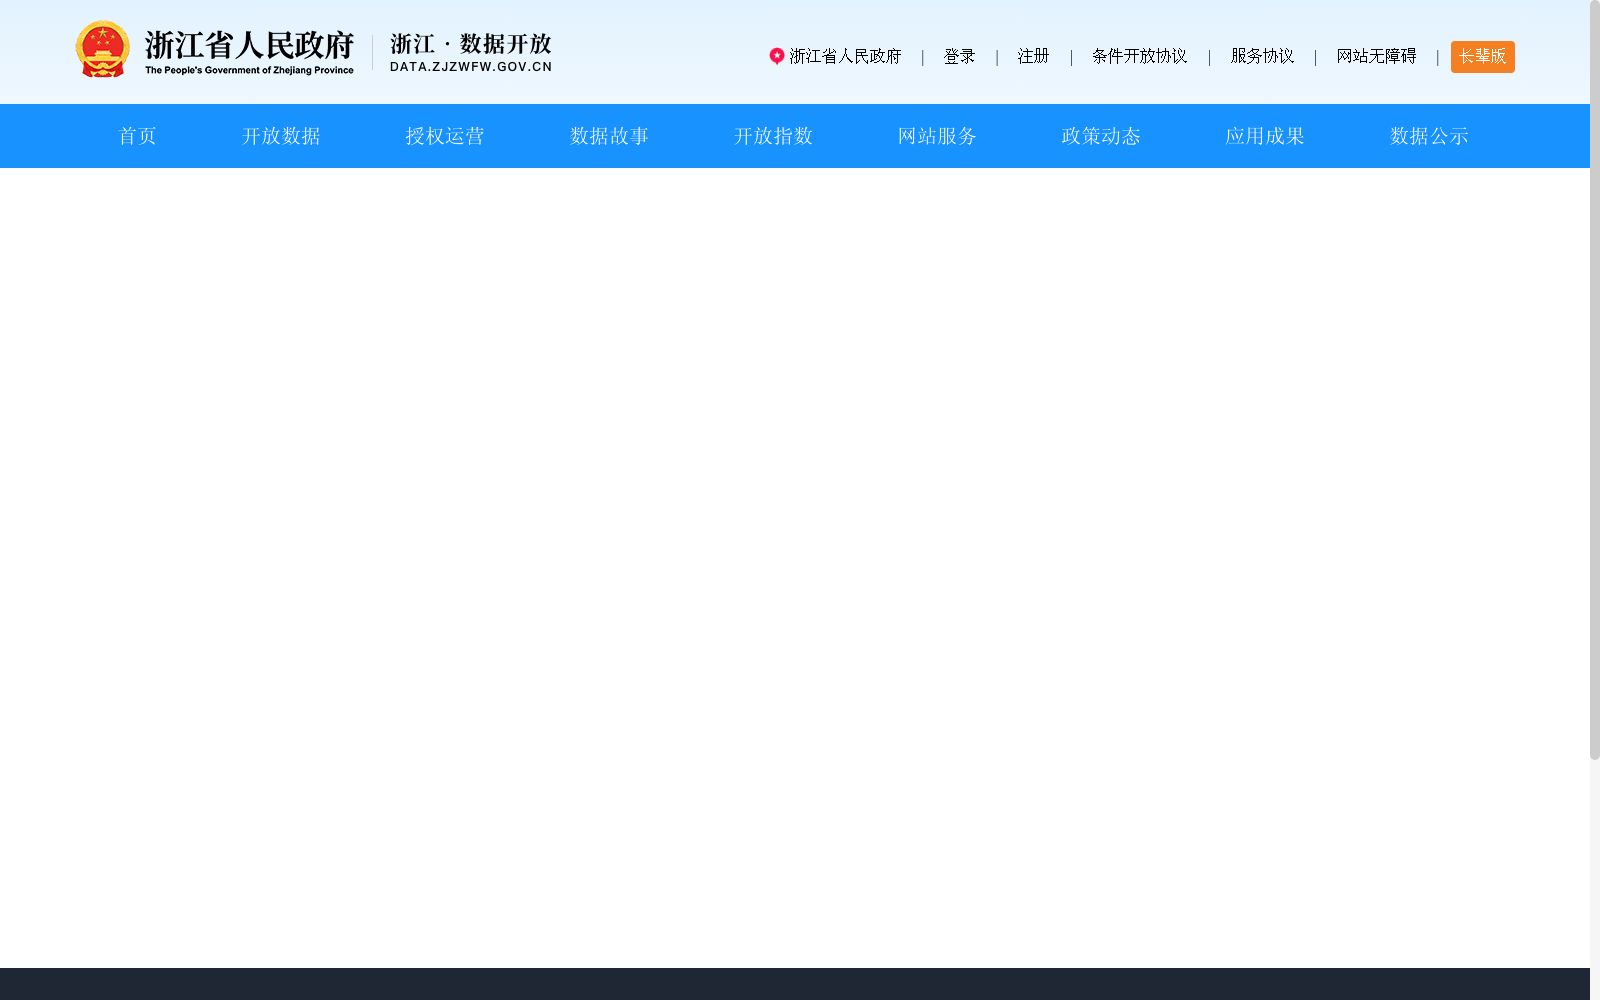Open 浙江省人民政府 link in top bar
Screen dimensions: 1600x1000
click(x=845, y=56)
